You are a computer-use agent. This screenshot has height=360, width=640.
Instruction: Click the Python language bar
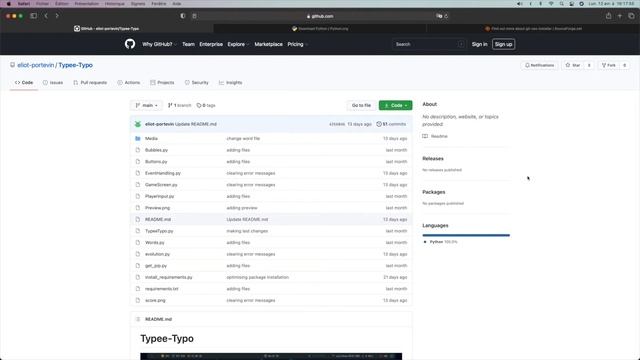(x=466, y=235)
